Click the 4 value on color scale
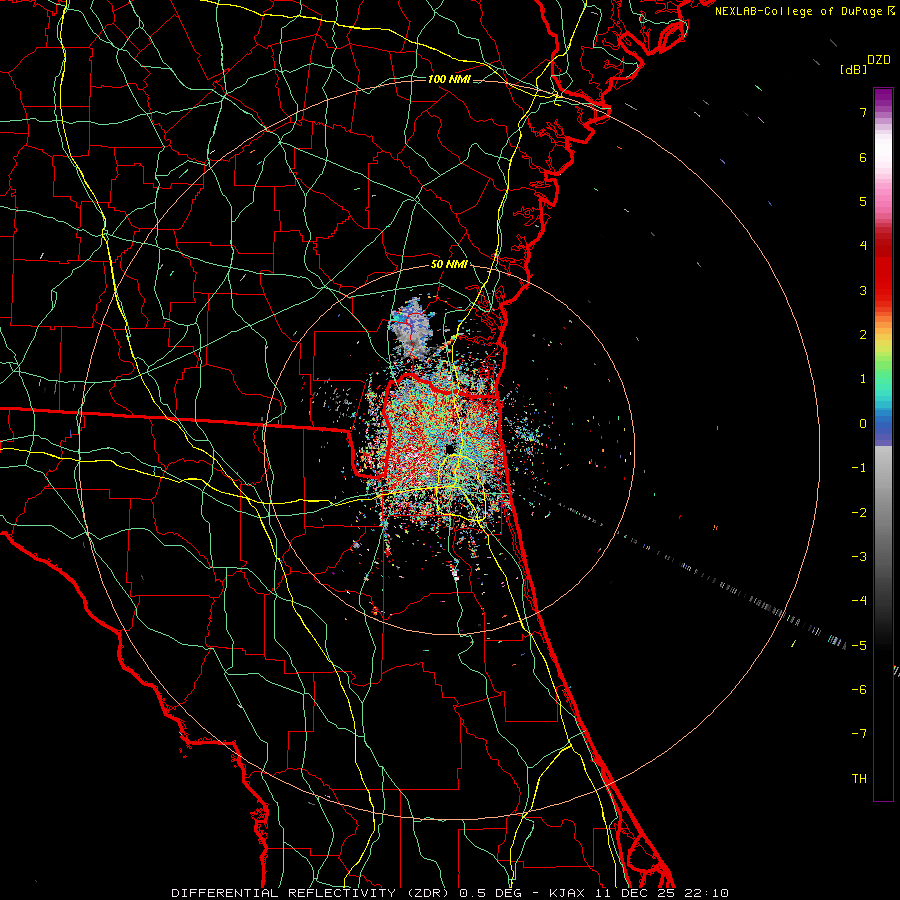900x900 pixels. 863,246
